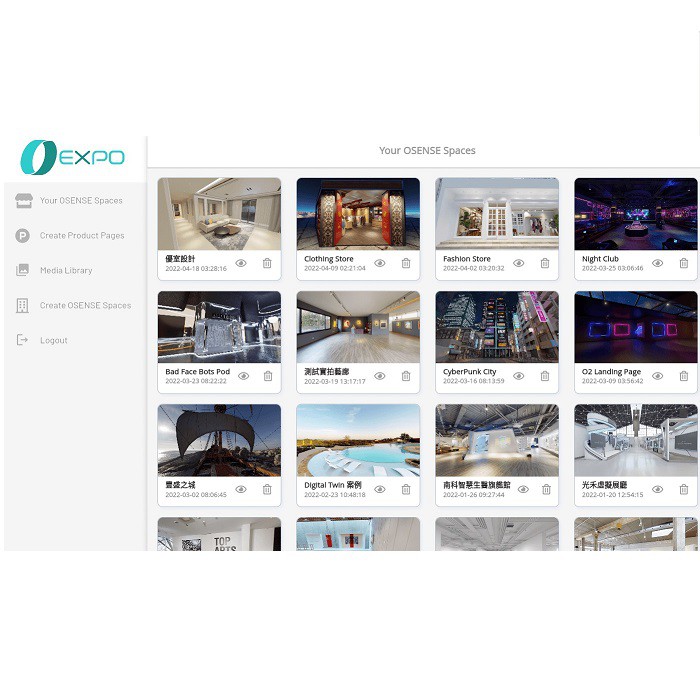Click trash icon on Fashion Store card

point(545,263)
